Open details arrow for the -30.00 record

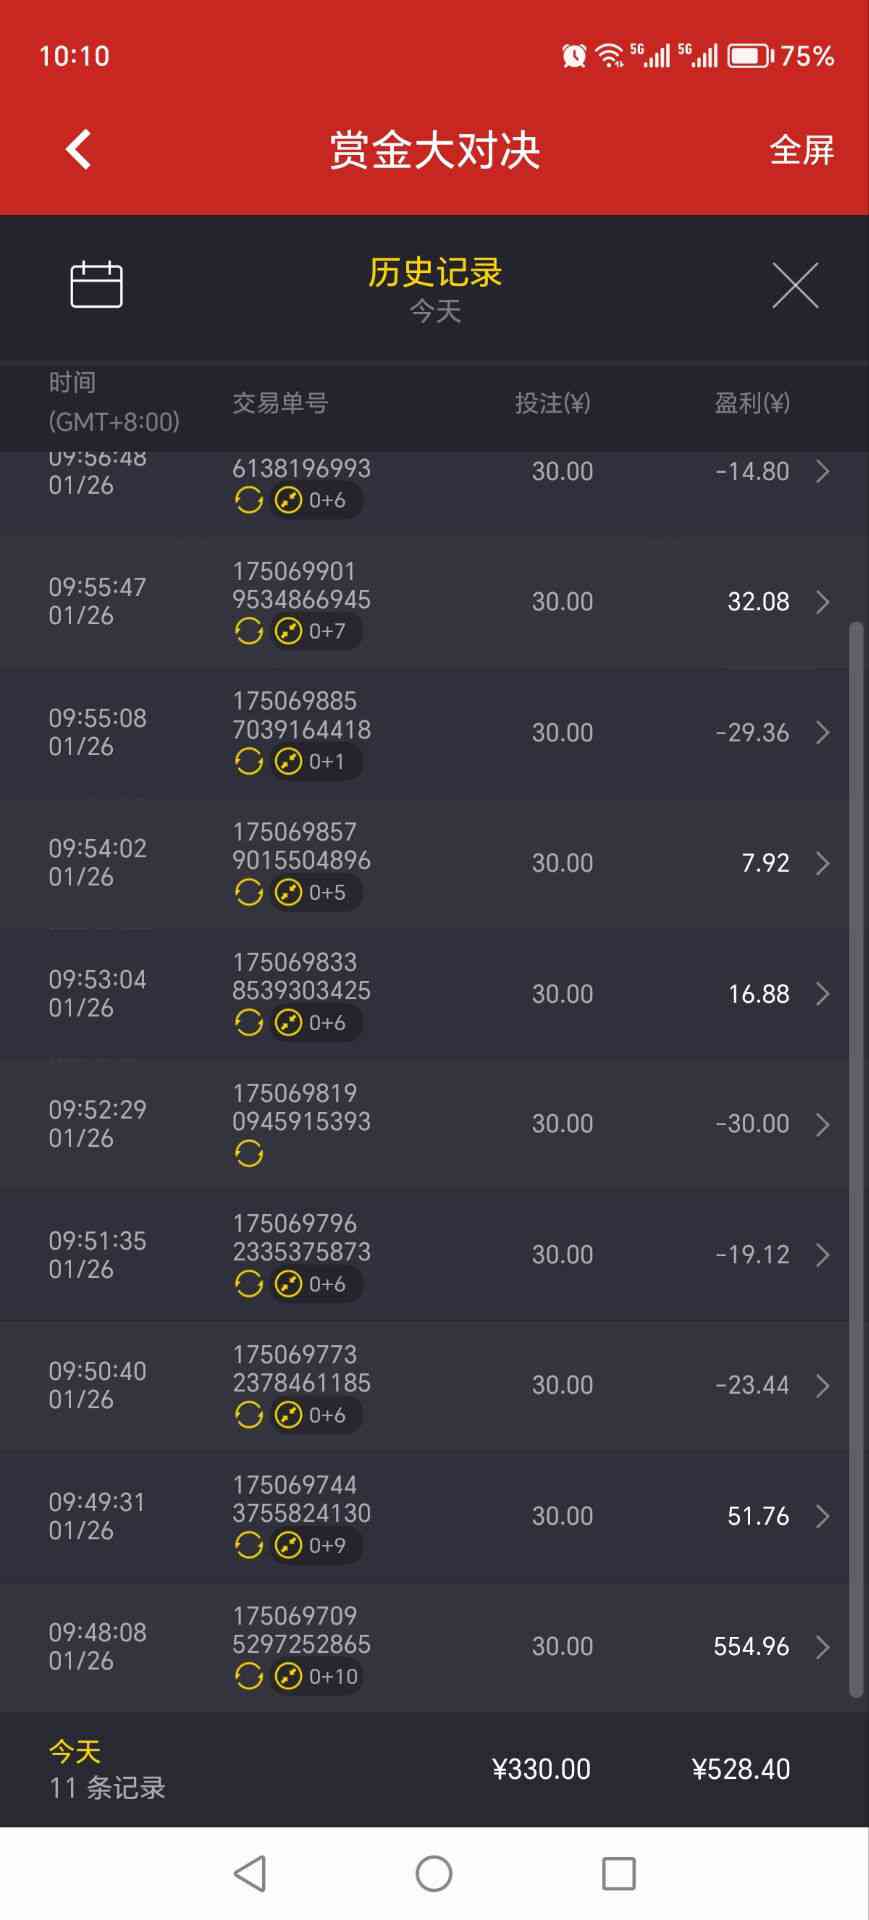point(822,1124)
